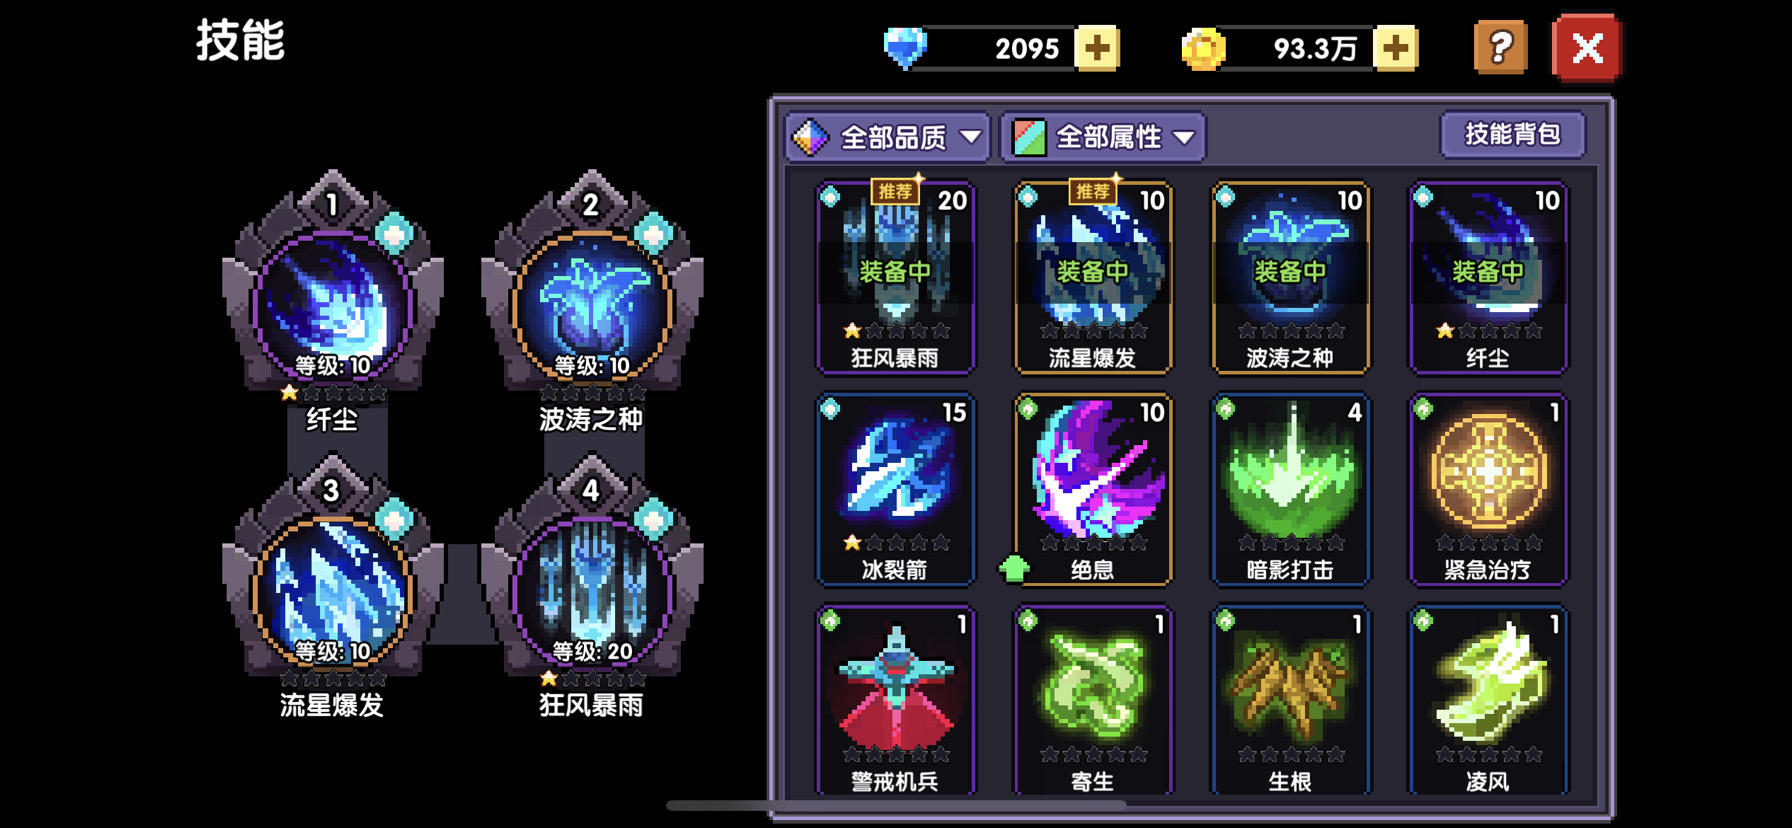Add gold coins with the plus button
The height and width of the screenshot is (828, 1792).
pyautogui.click(x=1395, y=48)
